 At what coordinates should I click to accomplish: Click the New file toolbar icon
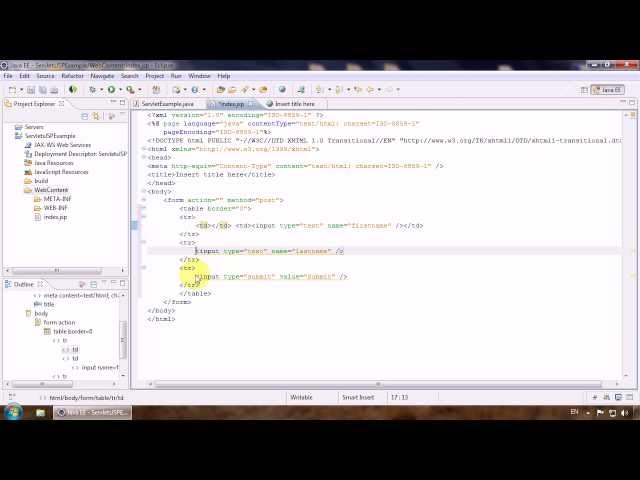coord(13,90)
